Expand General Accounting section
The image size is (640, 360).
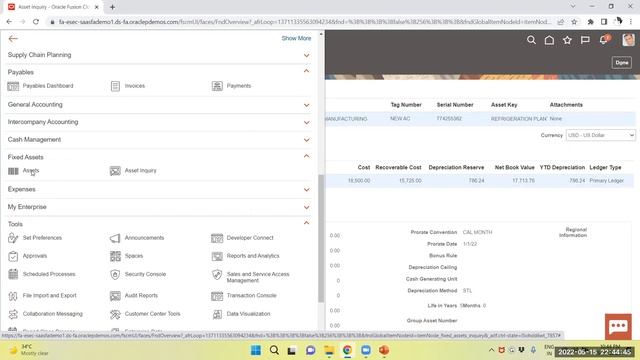307,105
